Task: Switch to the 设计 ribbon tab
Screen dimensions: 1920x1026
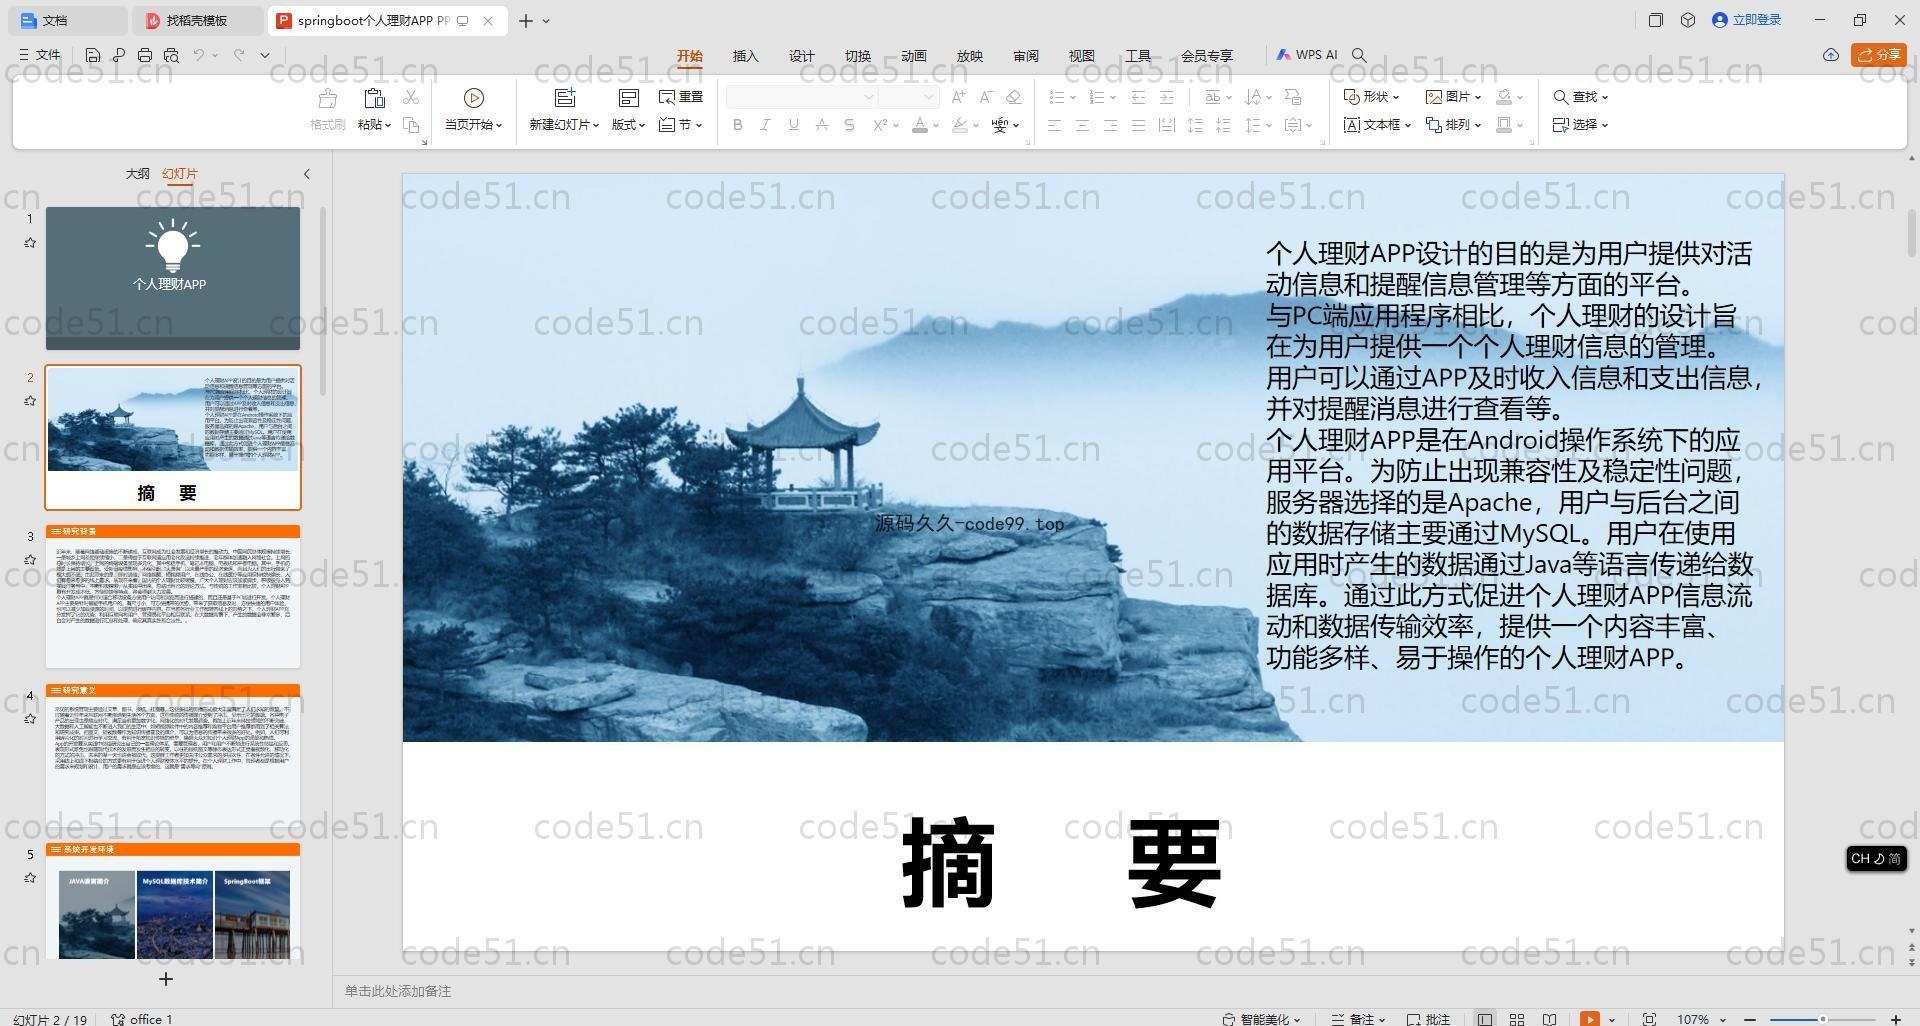Action: point(802,56)
